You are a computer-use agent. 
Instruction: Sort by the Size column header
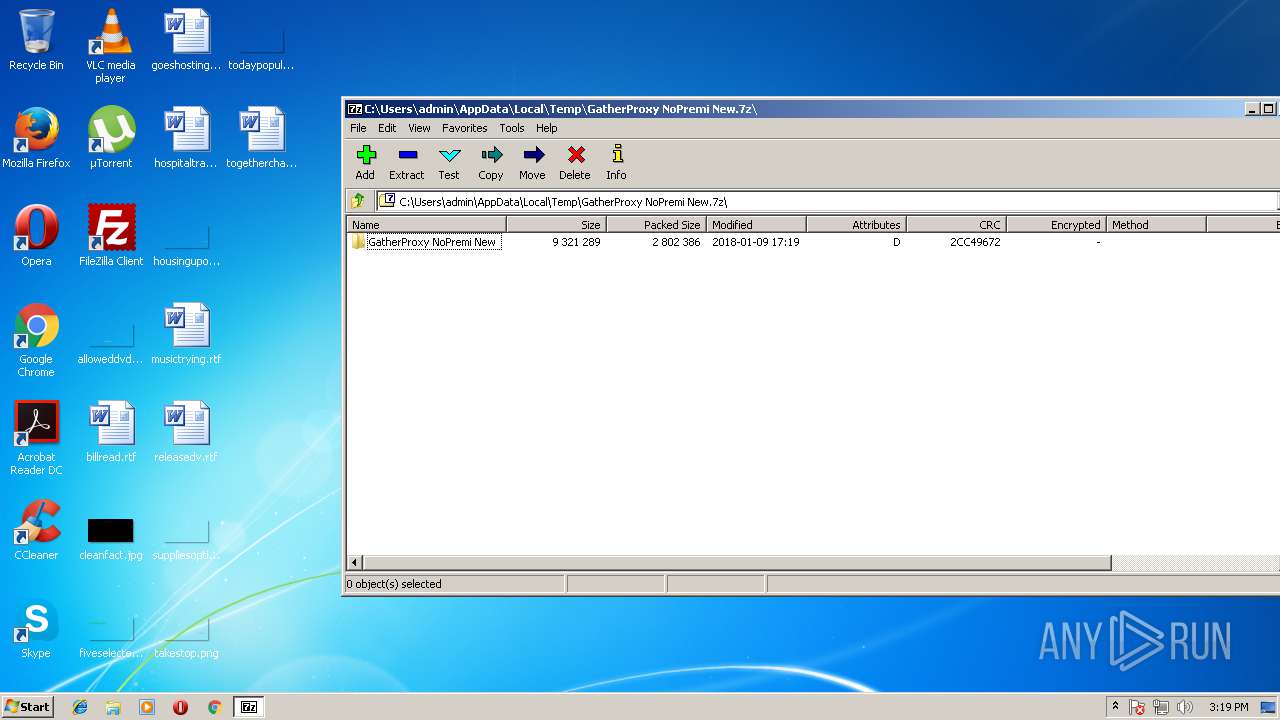pos(556,225)
